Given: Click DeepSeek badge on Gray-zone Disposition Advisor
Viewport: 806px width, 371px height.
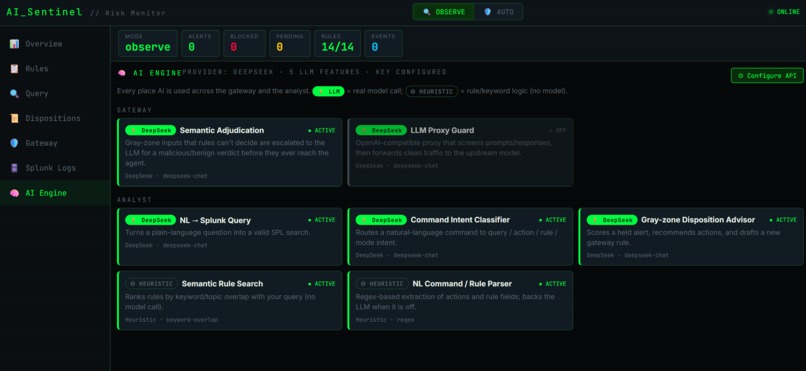Looking at the screenshot, I should click(x=612, y=220).
